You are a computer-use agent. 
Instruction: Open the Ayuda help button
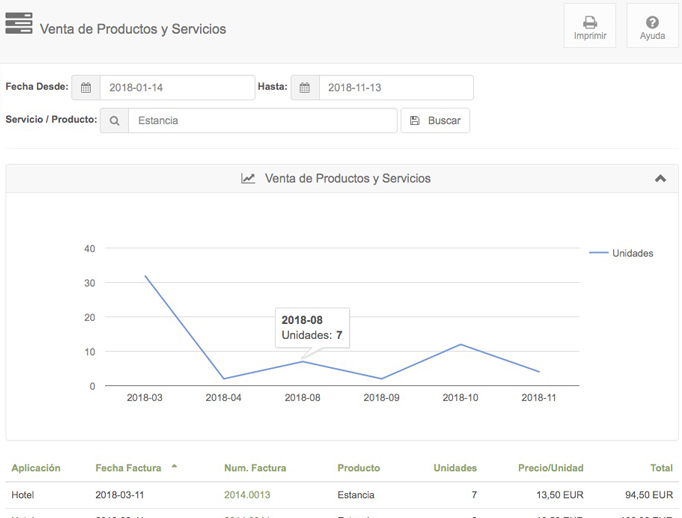(652, 27)
